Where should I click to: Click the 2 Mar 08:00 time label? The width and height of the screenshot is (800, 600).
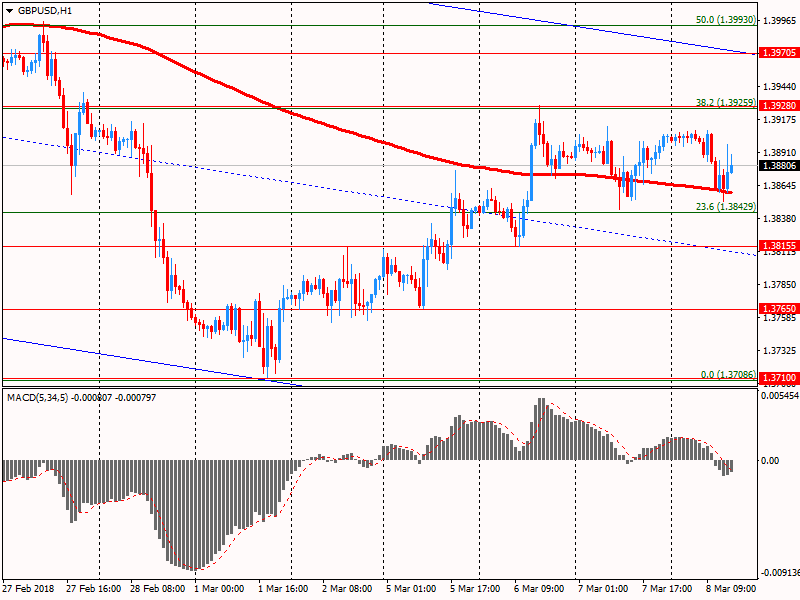(347, 588)
